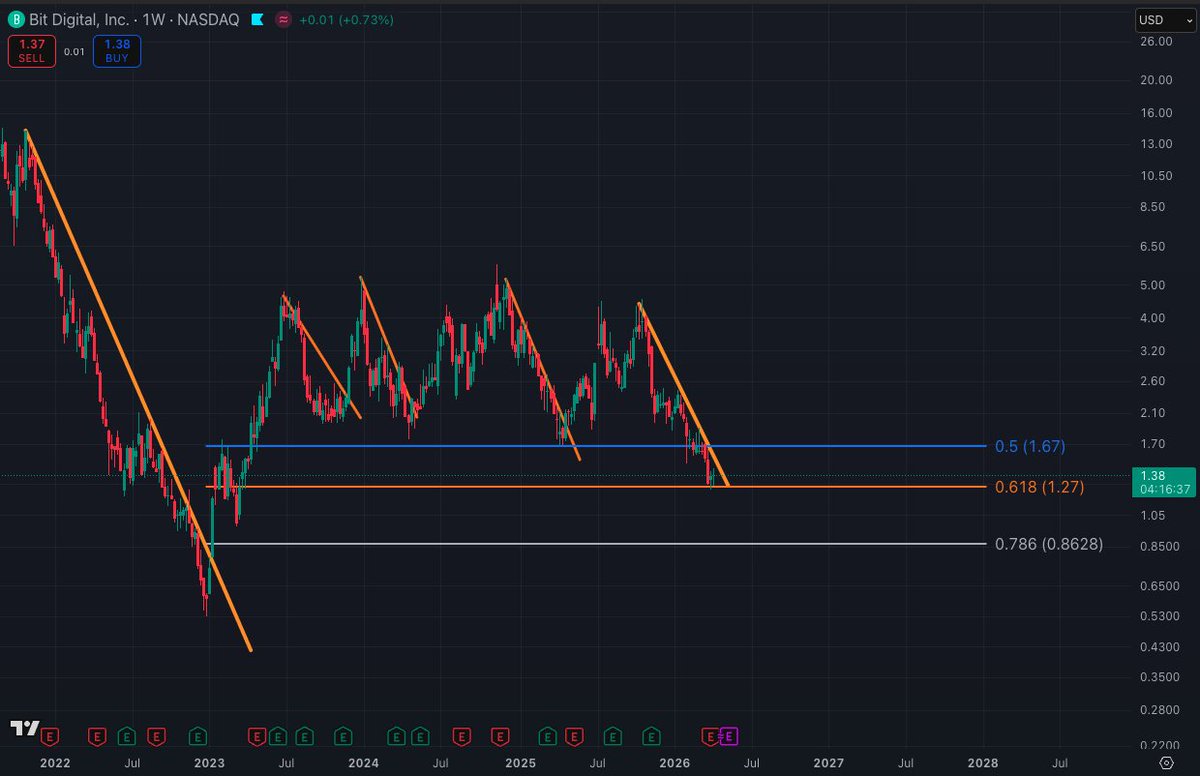Image resolution: width=1200 pixels, height=776 pixels.
Task: Click the 26.00 value on the price scale
Action: pos(1155,41)
